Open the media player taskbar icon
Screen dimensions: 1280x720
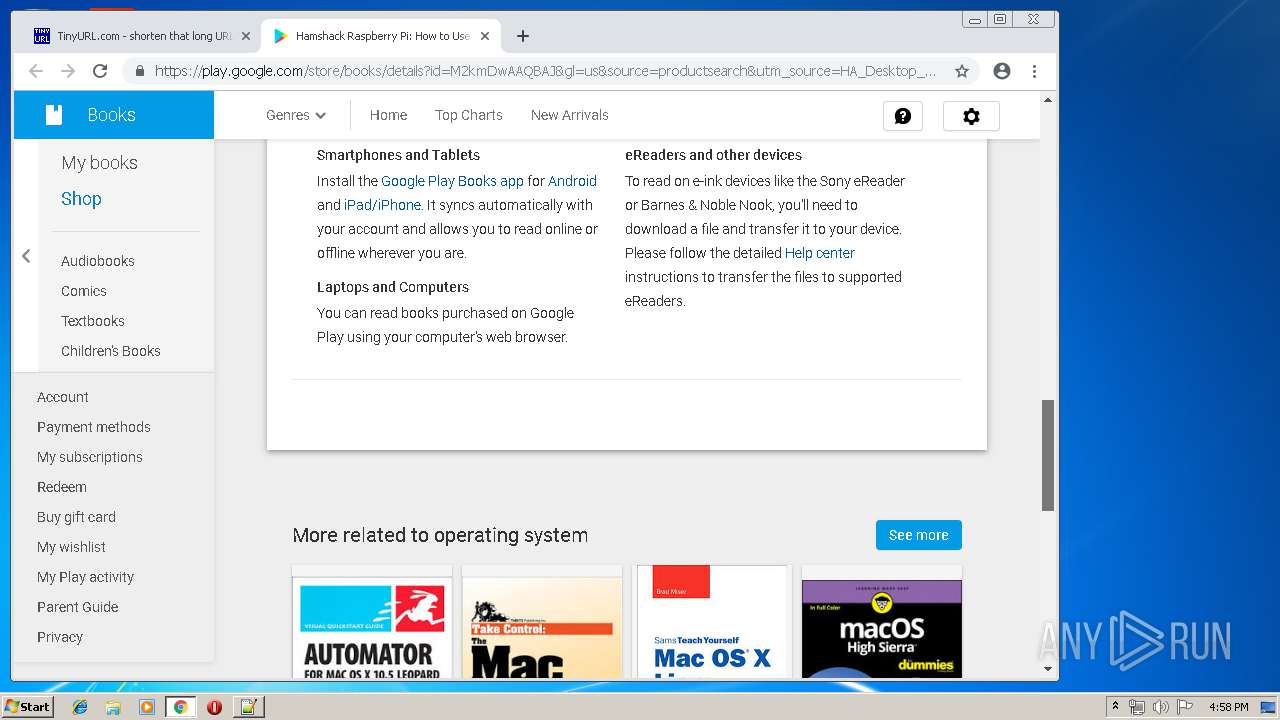(x=147, y=707)
